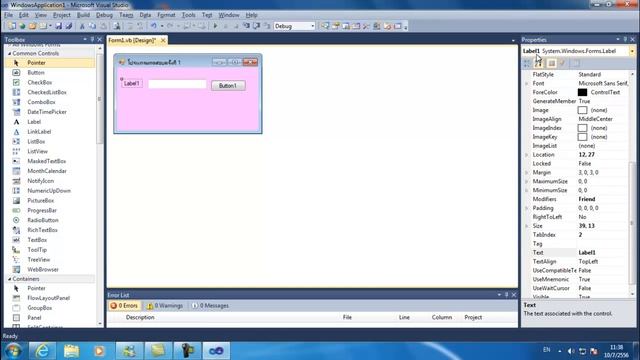The height and width of the screenshot is (360, 640).
Task: Sort error list by Project column
Action: [x=473, y=317]
